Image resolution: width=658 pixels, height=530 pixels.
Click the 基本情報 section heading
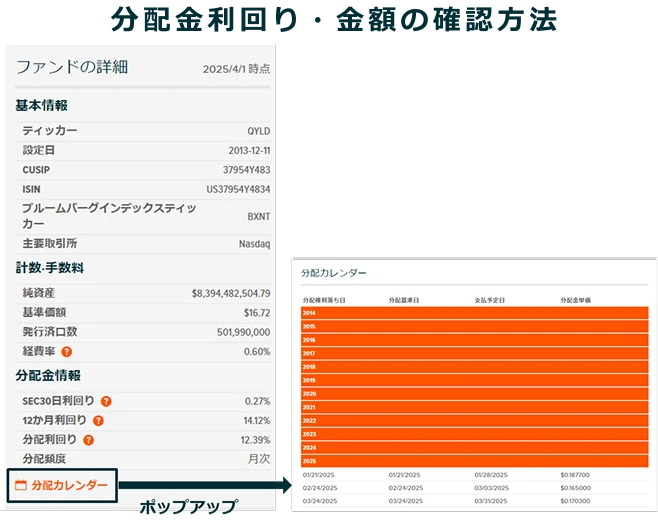click(x=42, y=106)
